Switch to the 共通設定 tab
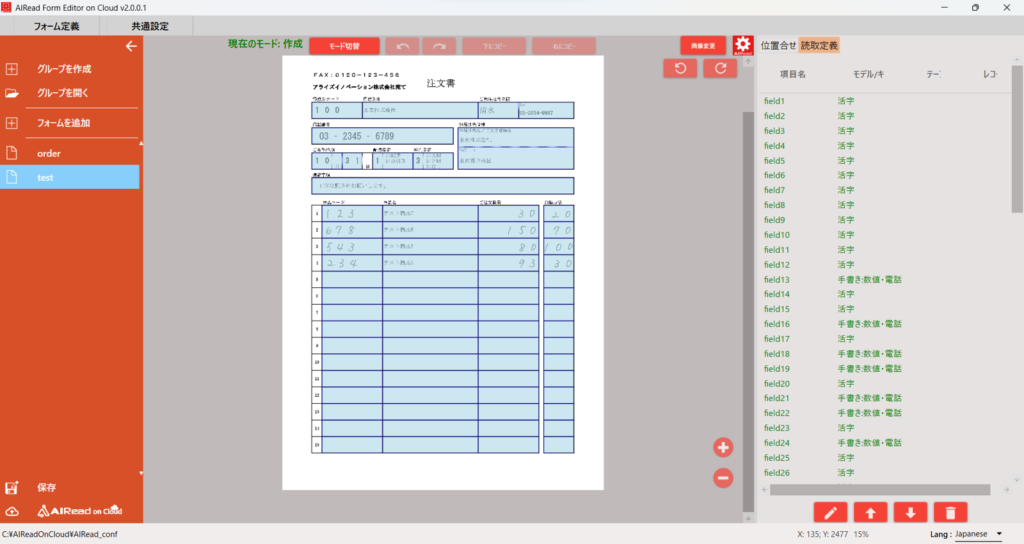1024x544 pixels. 150,25
